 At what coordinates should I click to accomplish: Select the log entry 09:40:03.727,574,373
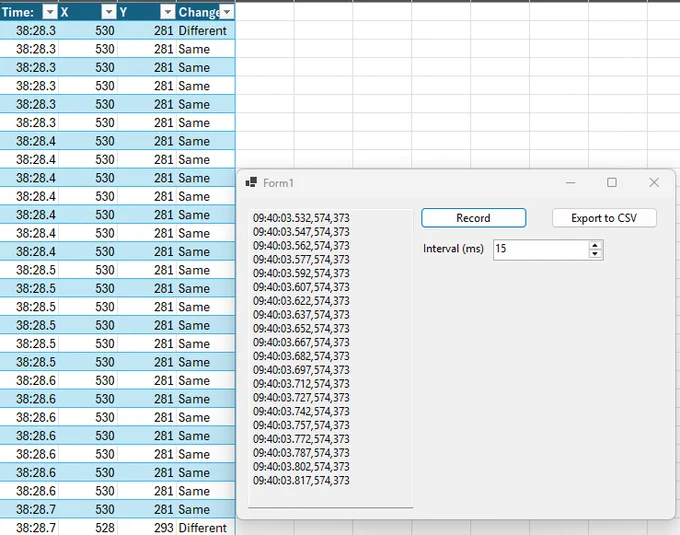[301, 398]
